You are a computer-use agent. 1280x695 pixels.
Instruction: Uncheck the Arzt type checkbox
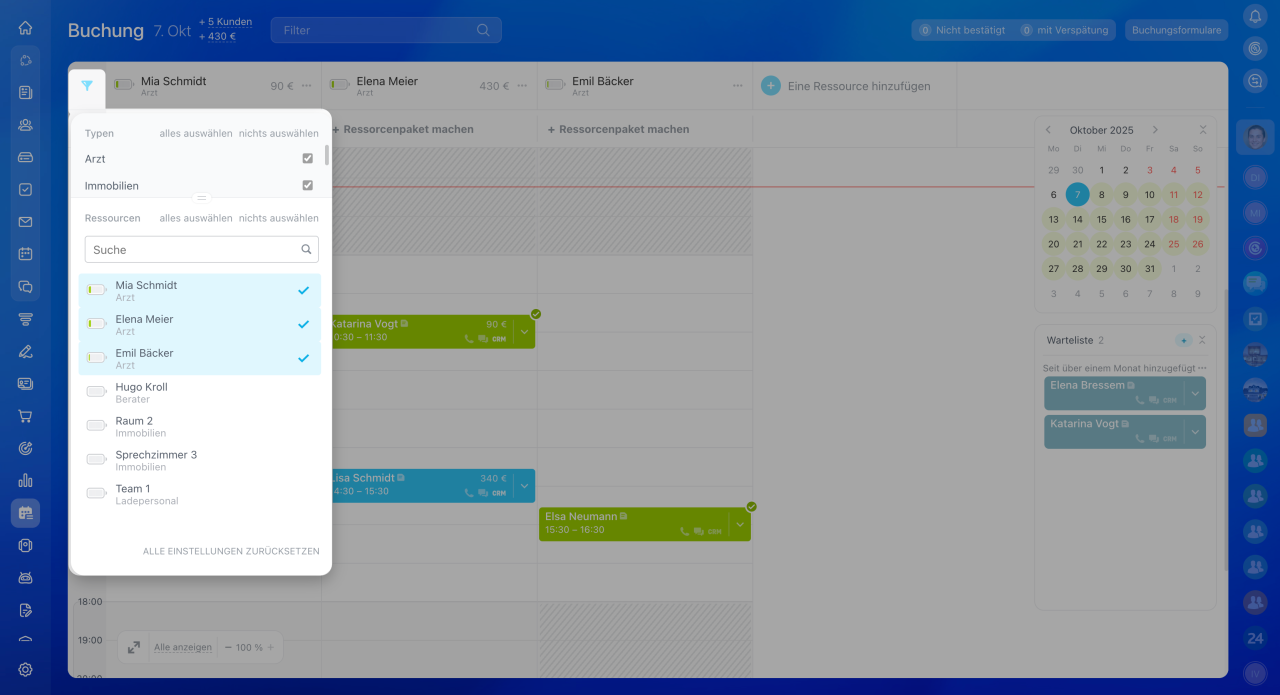pos(308,158)
